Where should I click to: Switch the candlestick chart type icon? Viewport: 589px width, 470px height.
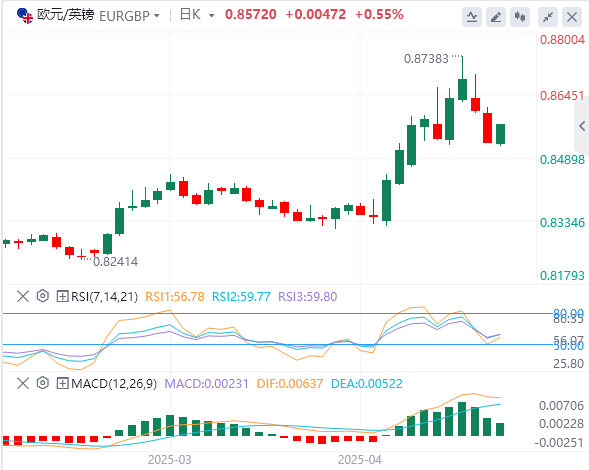520,17
